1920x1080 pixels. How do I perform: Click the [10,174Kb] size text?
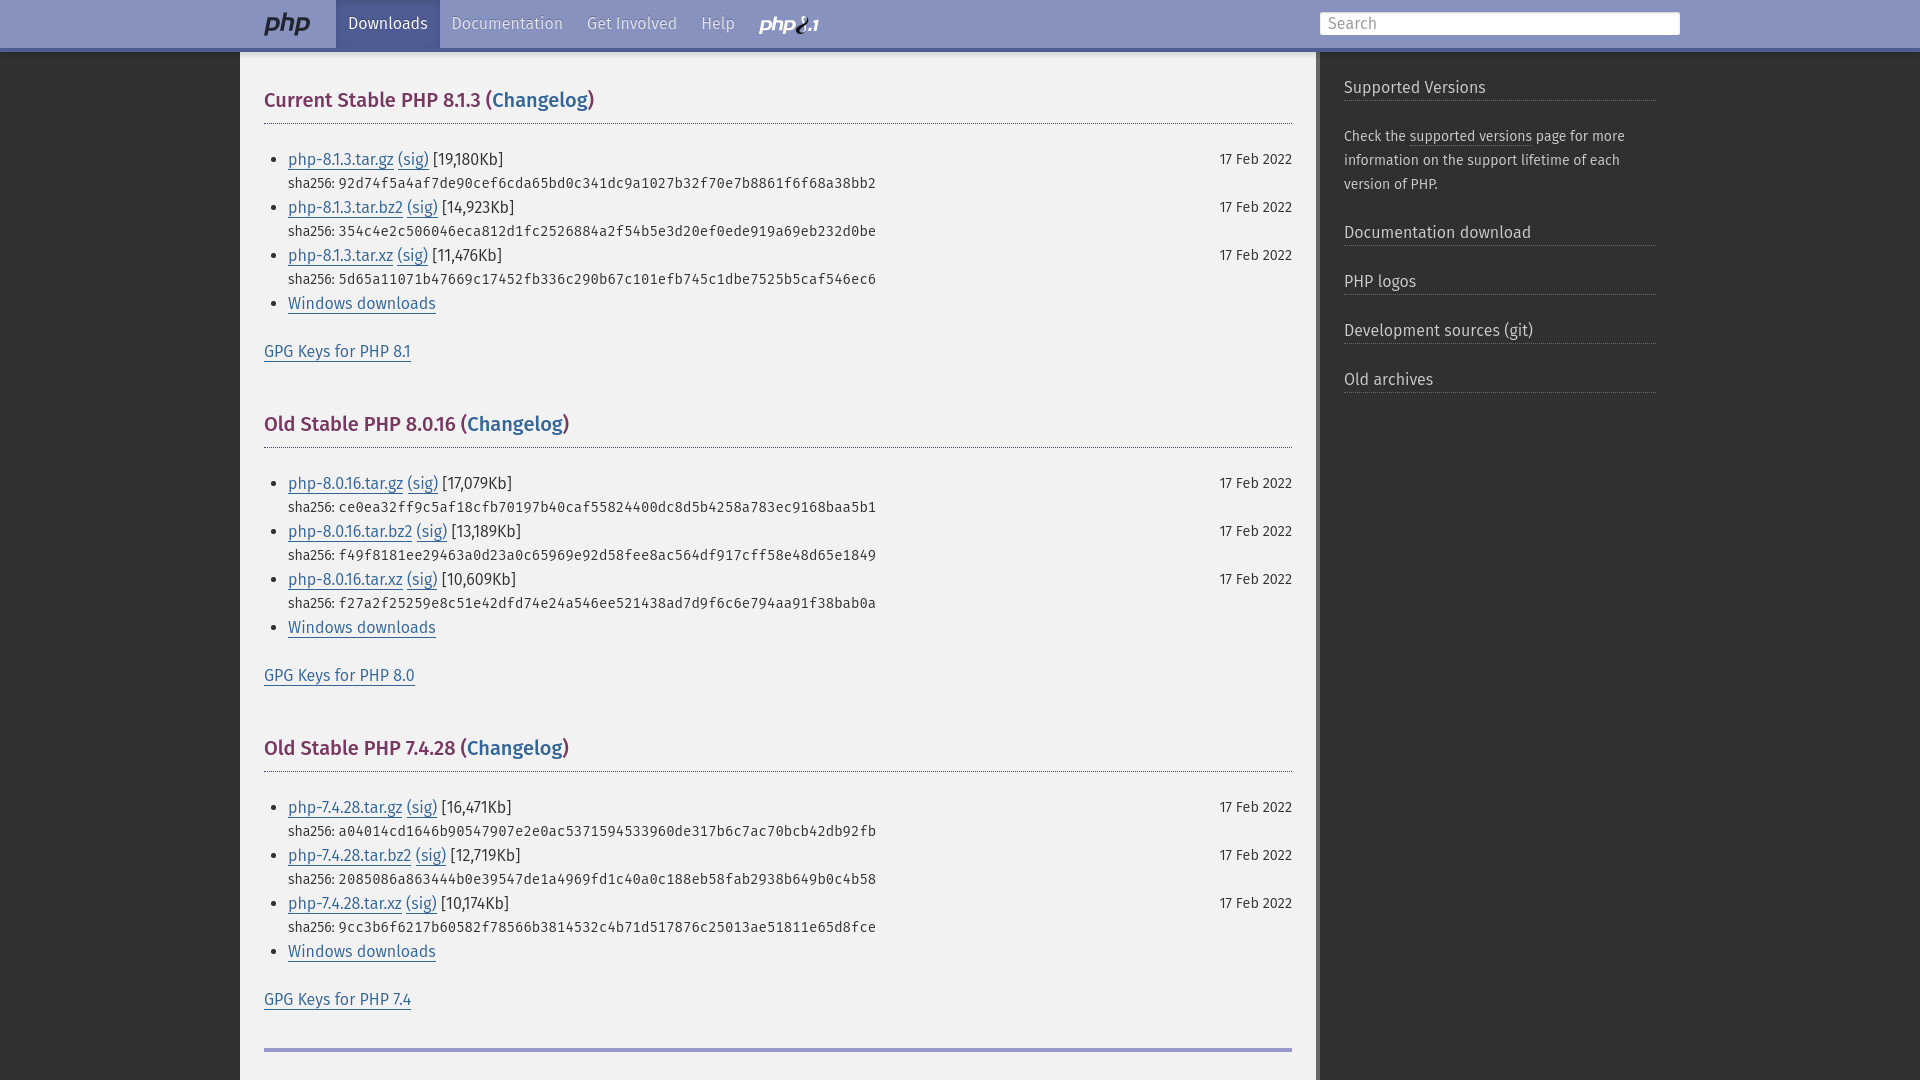pyautogui.click(x=475, y=904)
